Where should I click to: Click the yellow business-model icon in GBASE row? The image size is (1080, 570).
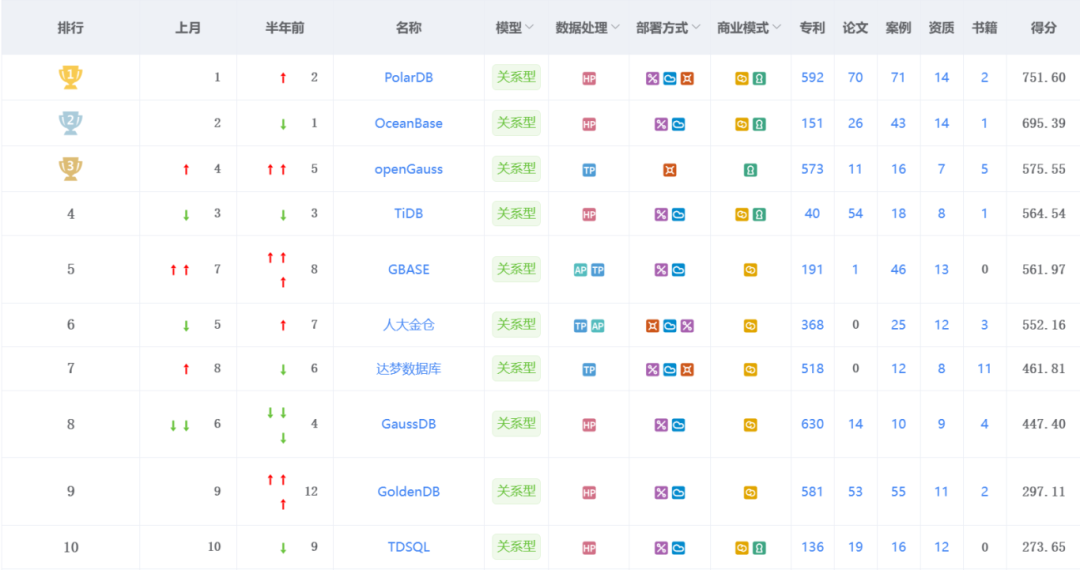(750, 270)
